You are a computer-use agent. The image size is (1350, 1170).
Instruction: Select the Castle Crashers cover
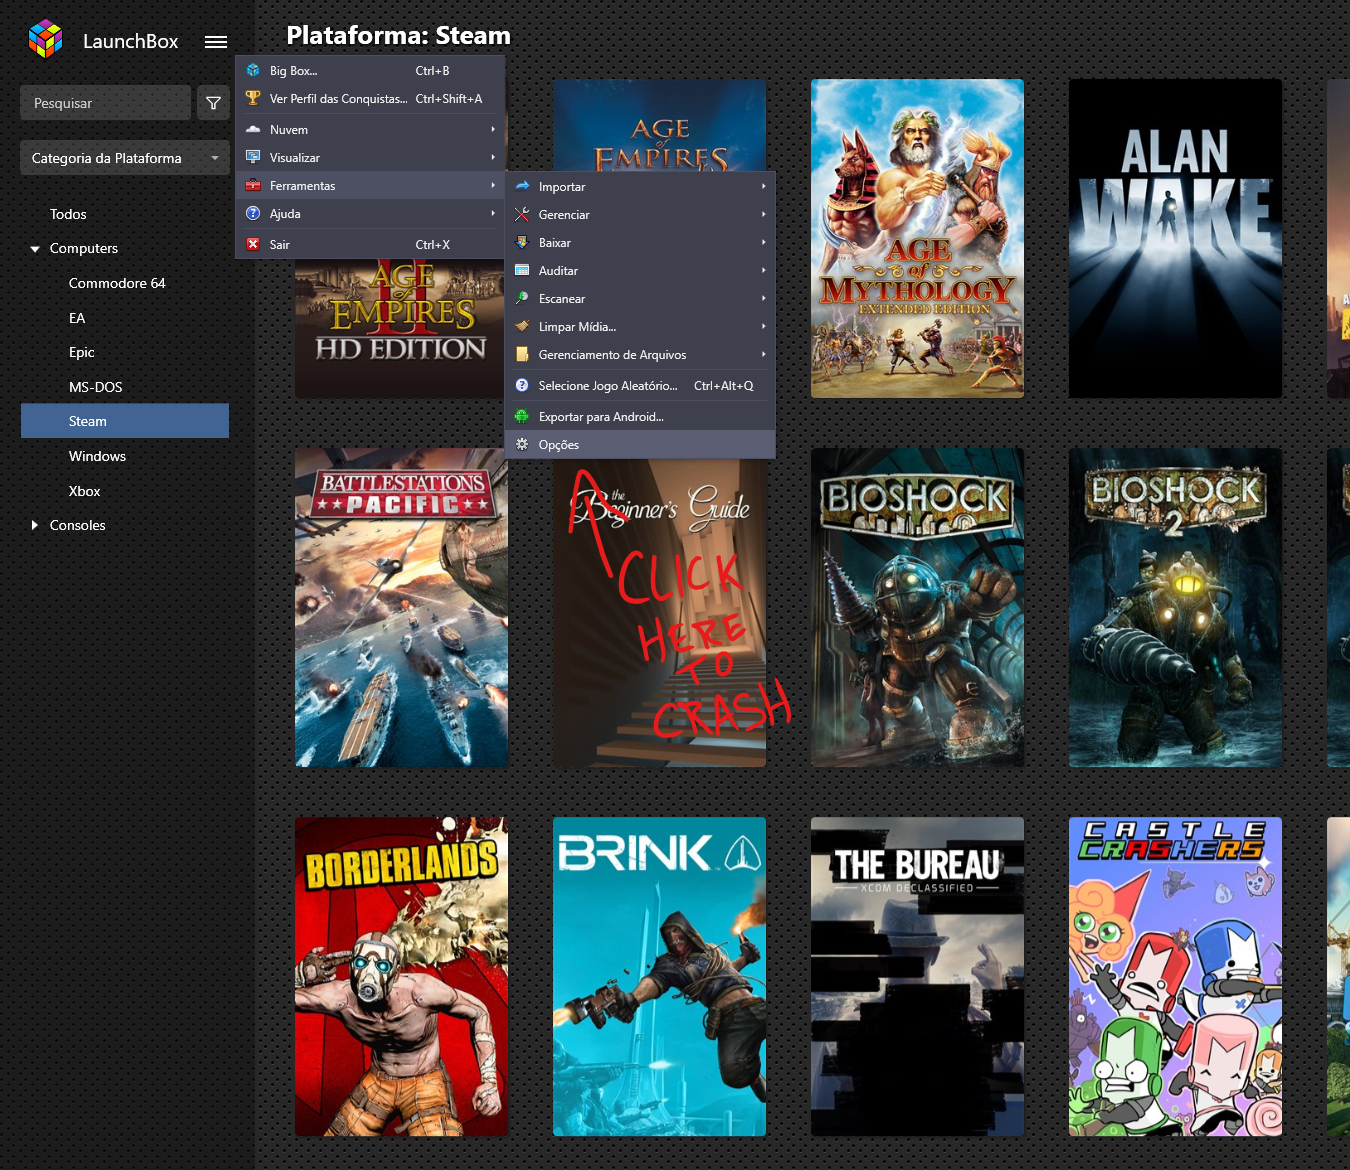pos(1175,976)
